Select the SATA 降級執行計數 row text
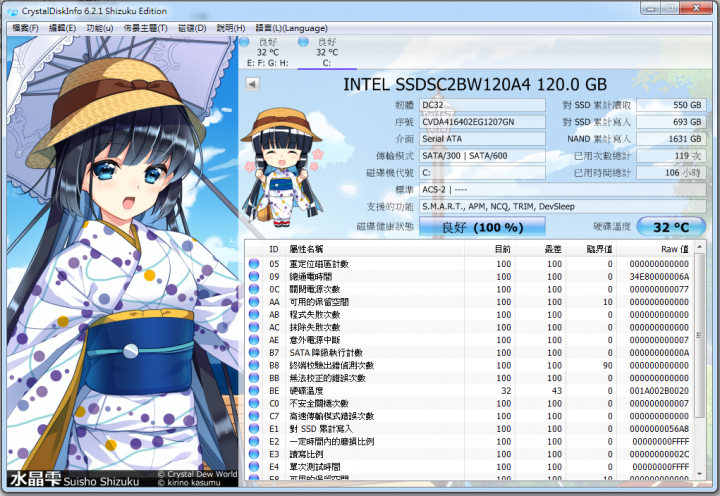720x496 pixels. click(x=326, y=353)
